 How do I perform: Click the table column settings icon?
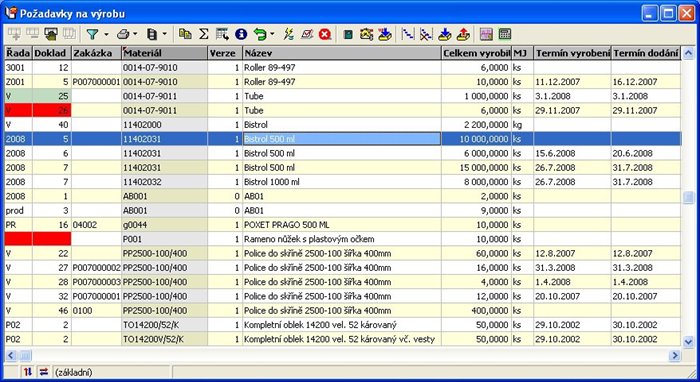click(222, 34)
